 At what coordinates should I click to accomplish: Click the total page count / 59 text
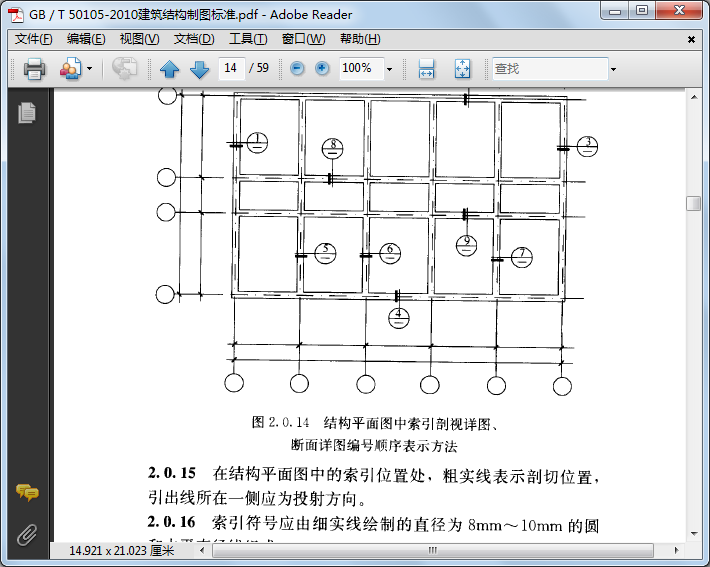259,68
